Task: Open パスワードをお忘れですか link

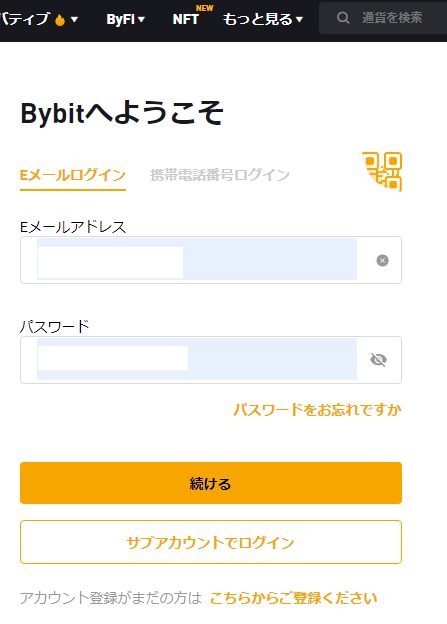Action: (x=317, y=410)
